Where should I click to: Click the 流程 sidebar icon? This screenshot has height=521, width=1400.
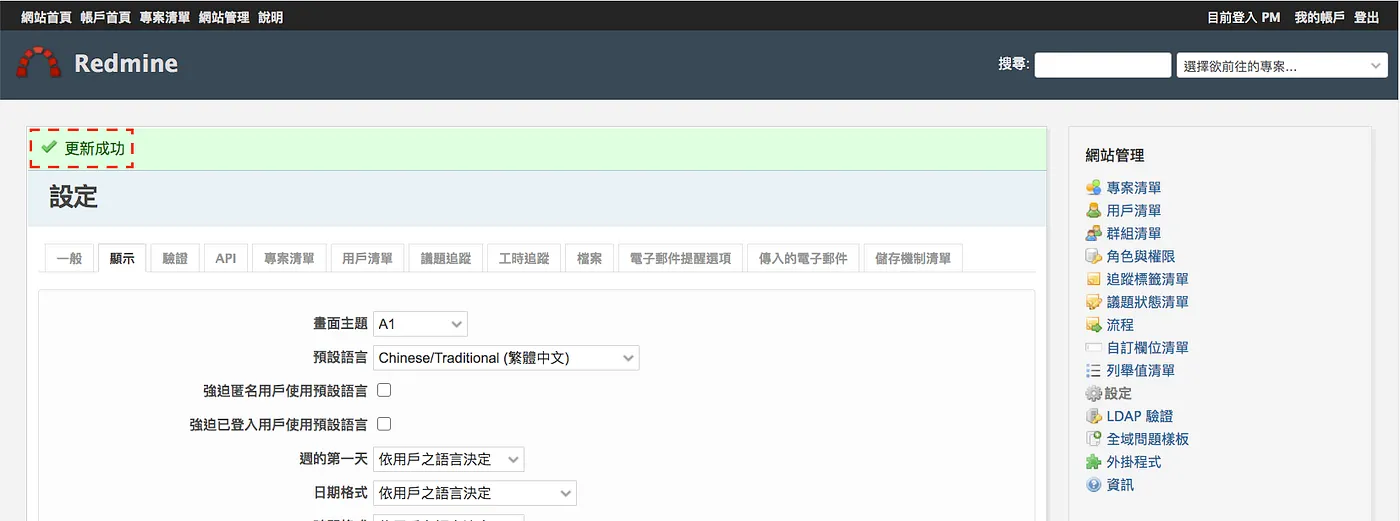1094,325
